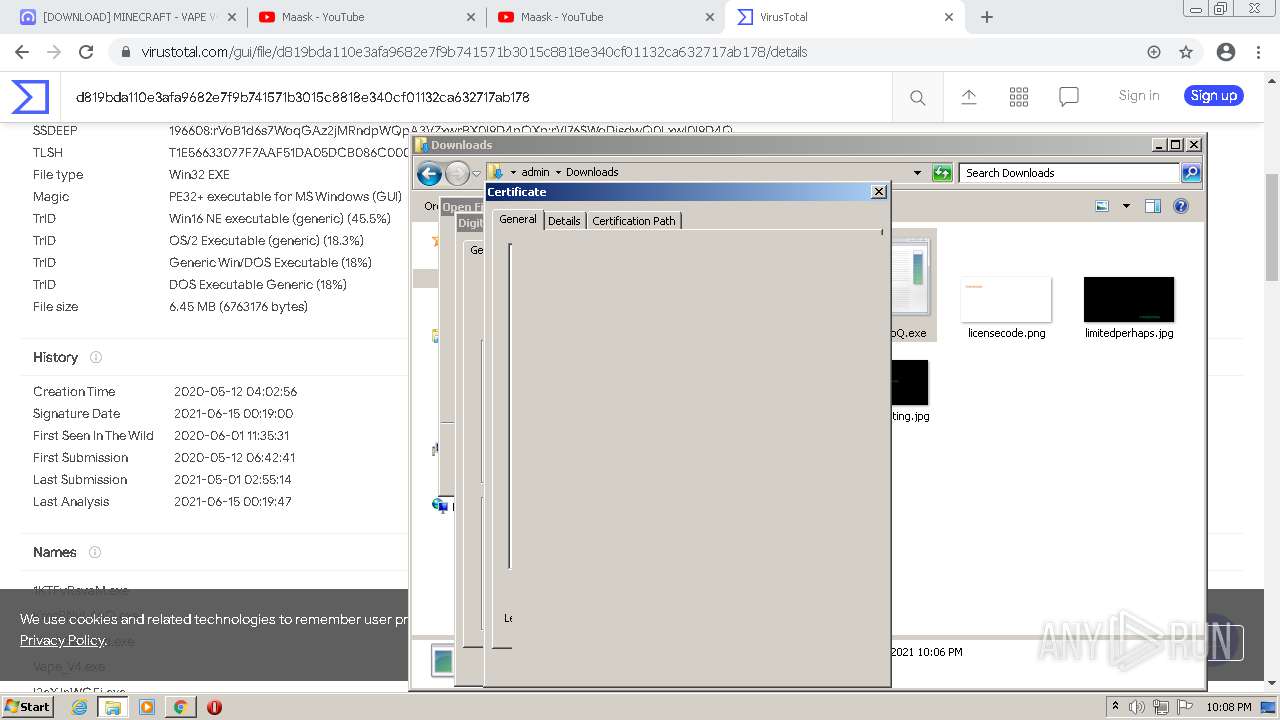Open recent pages dropdown in Downloads
Viewport: 1280px width, 720px height.
click(x=476, y=174)
